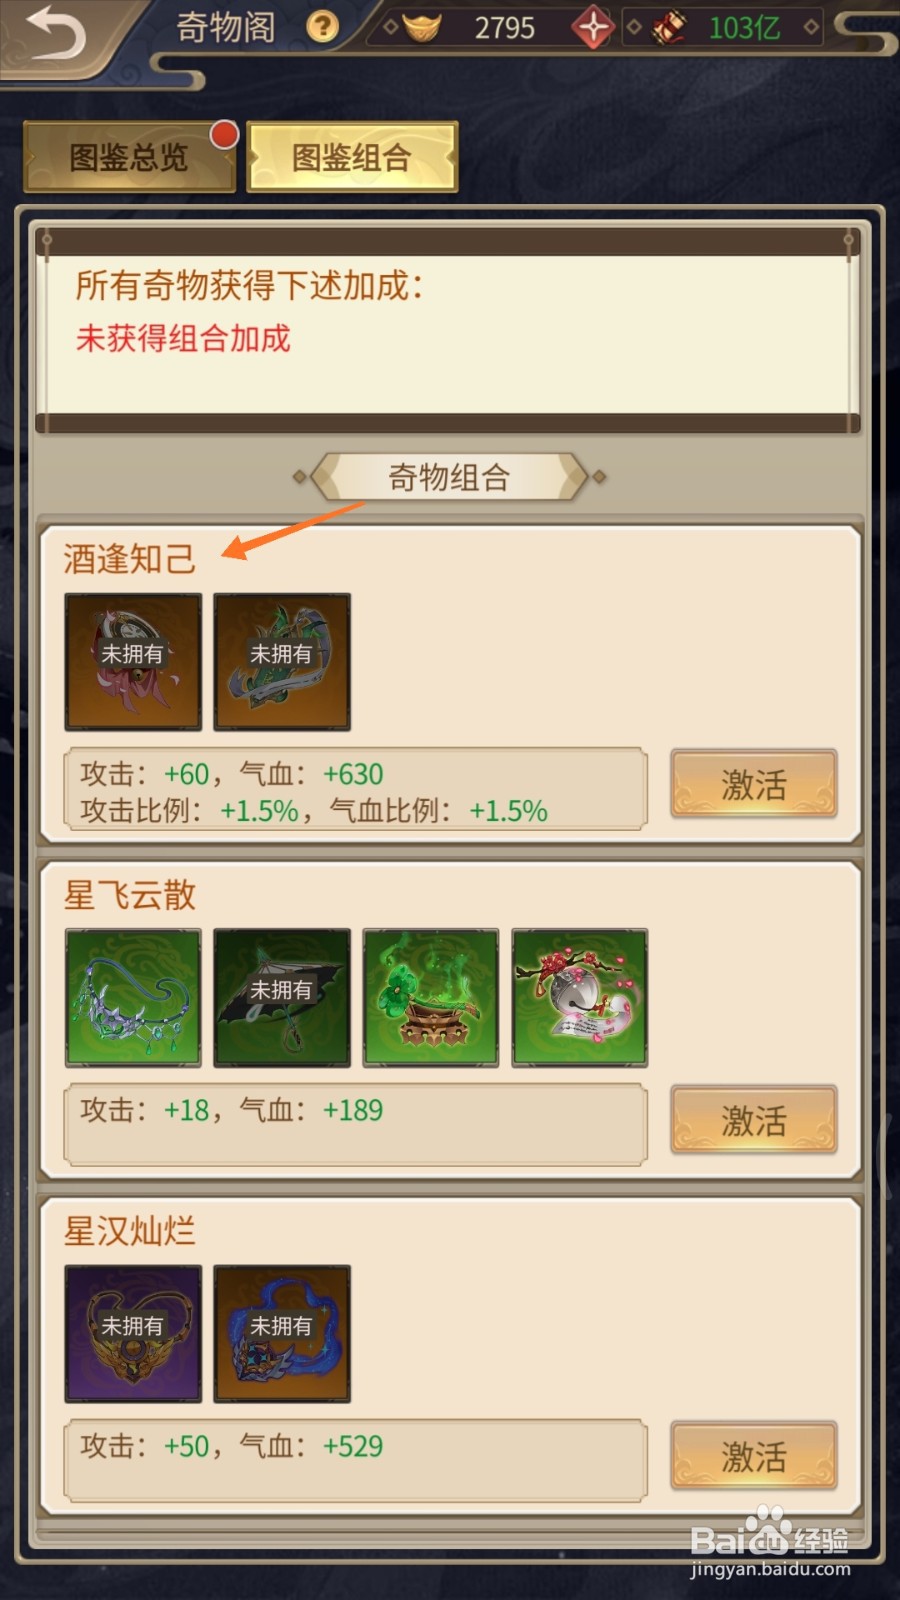This screenshot has height=1600, width=900.
Task: Select the second unowned green item in 酒逢知己
Action: 282,662
